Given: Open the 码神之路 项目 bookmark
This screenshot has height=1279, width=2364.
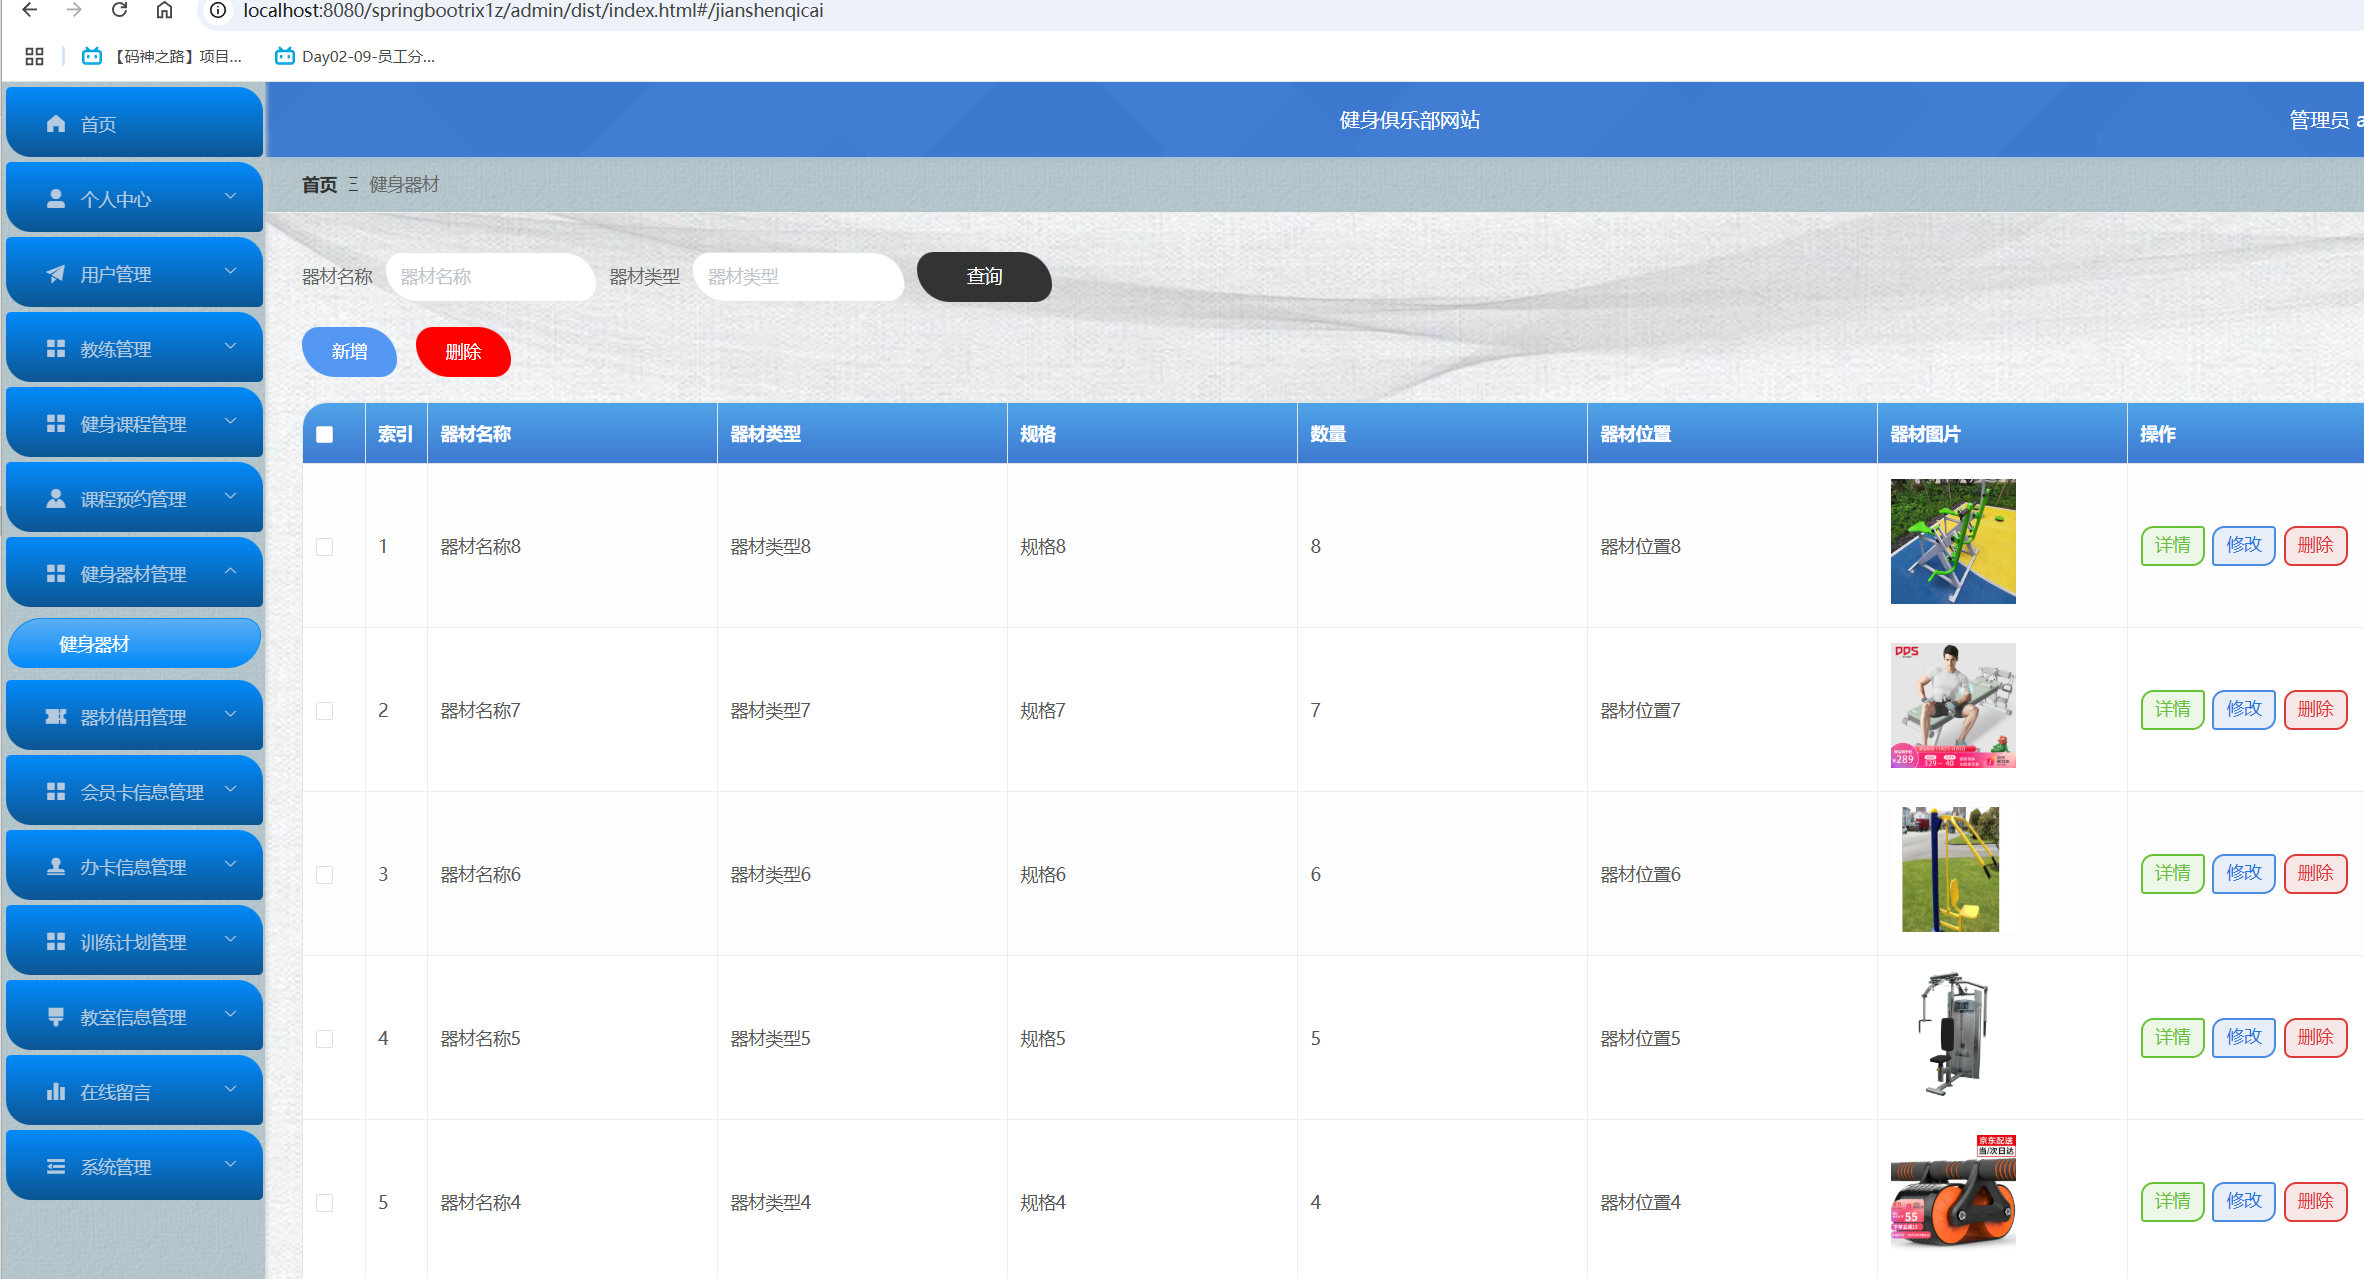Looking at the screenshot, I should point(162,56).
